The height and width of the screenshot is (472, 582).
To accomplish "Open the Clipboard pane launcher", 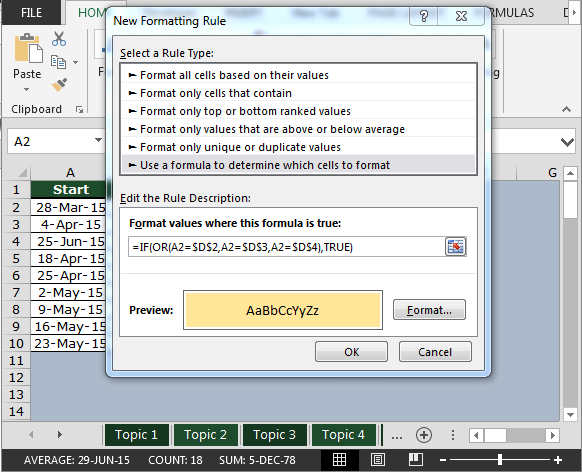I will point(79,109).
